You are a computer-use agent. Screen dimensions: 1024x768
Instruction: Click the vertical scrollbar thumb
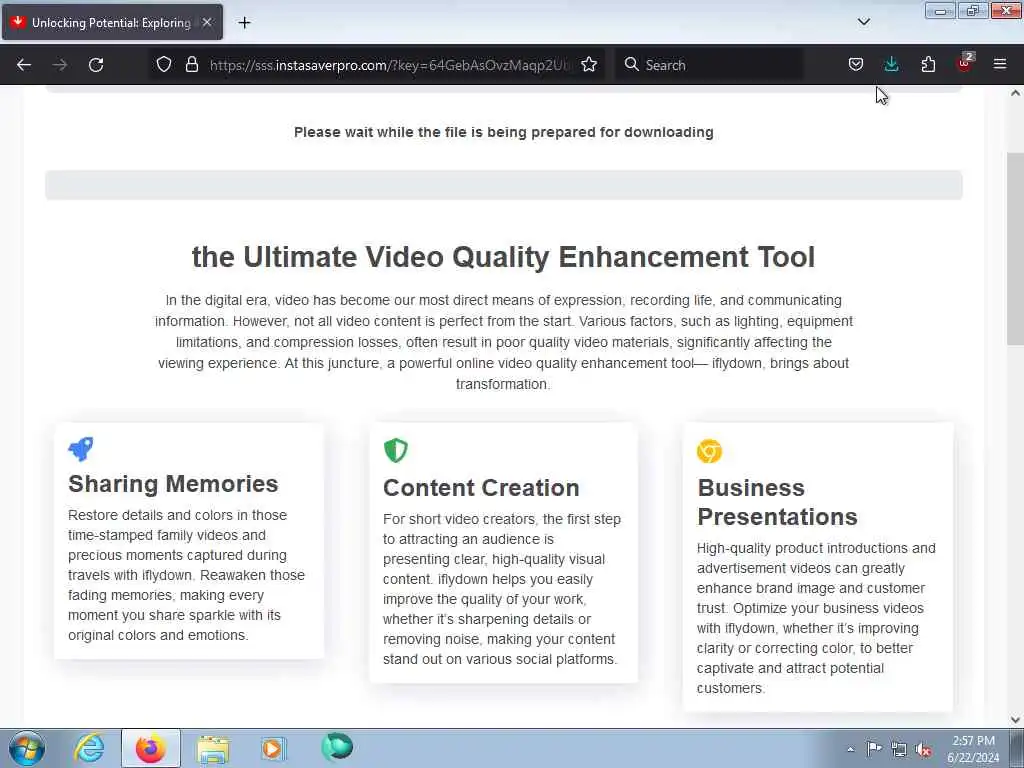click(x=1015, y=248)
